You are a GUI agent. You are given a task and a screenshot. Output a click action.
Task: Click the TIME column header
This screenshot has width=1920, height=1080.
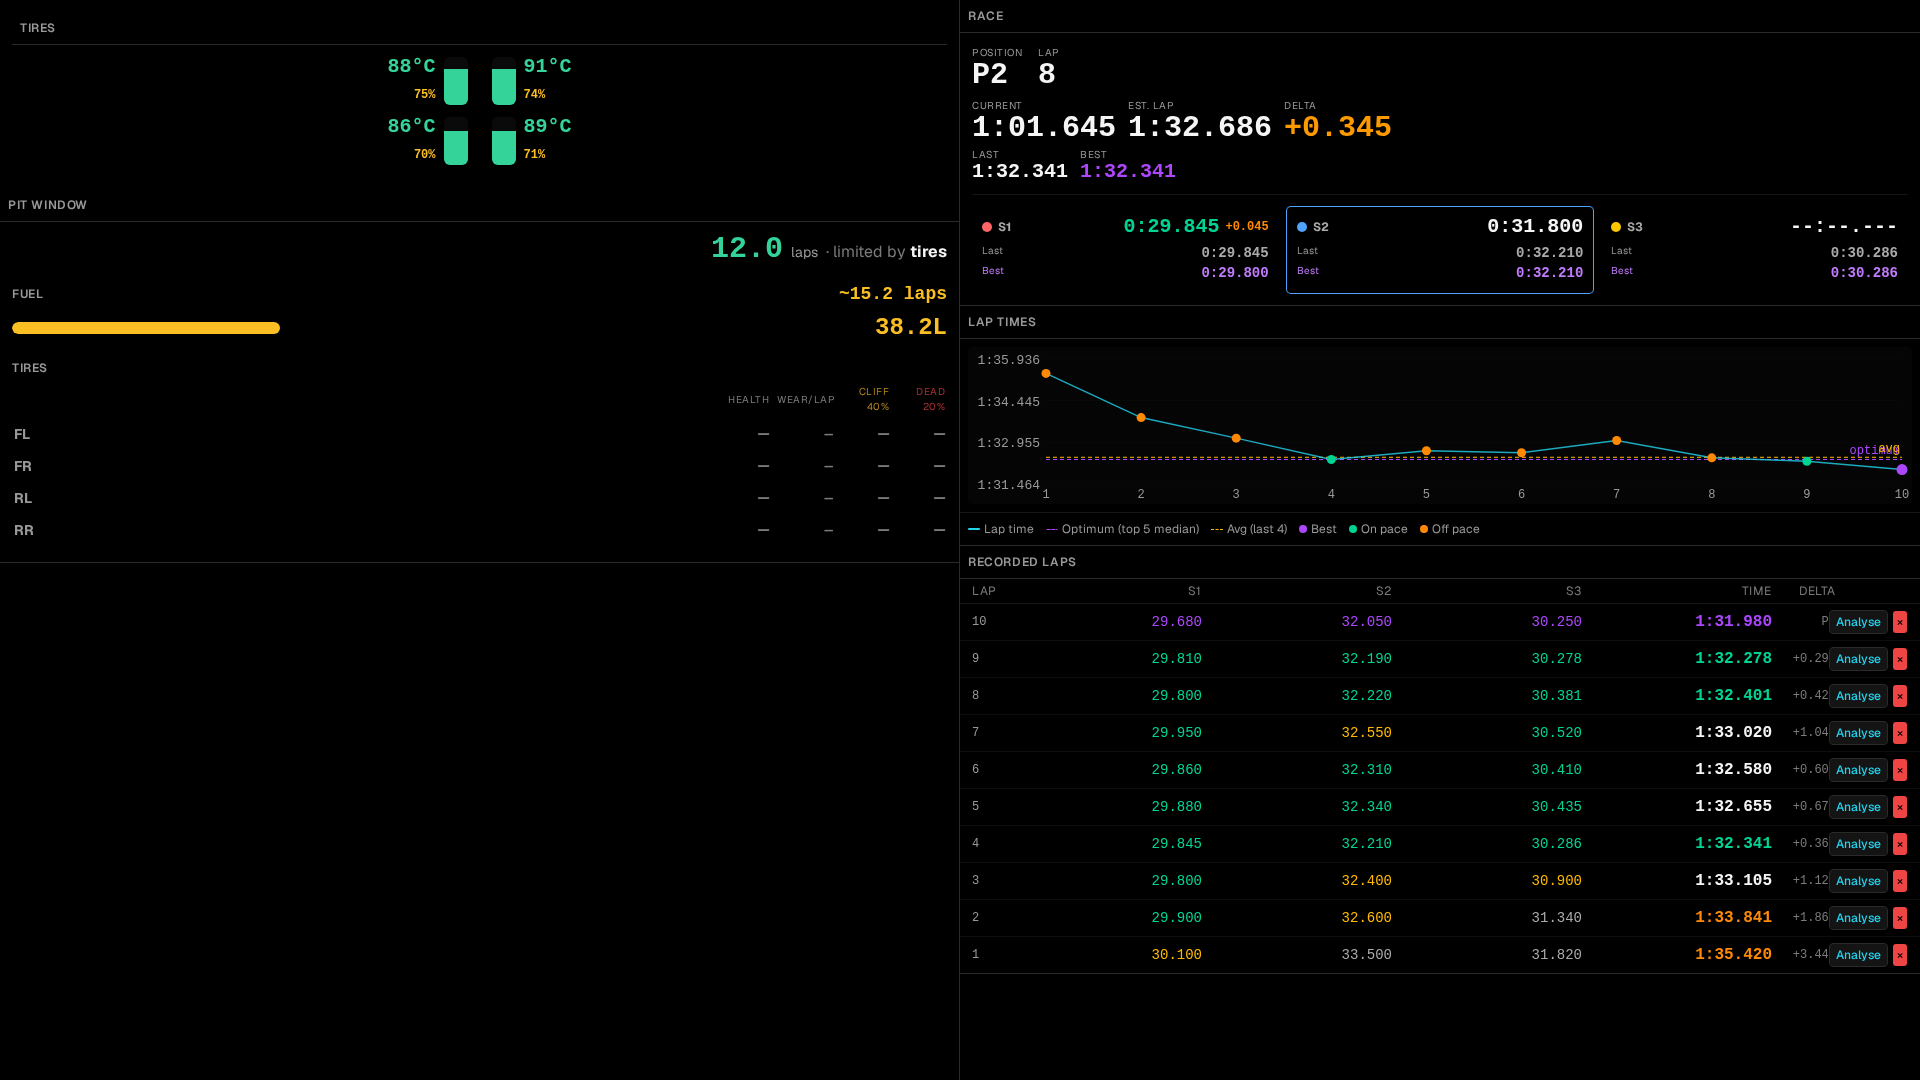pos(1756,591)
